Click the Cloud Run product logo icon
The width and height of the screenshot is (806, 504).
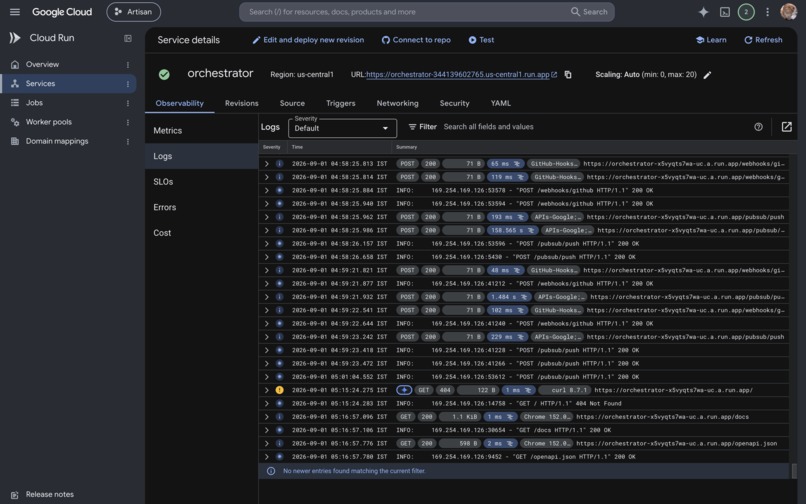(15, 38)
